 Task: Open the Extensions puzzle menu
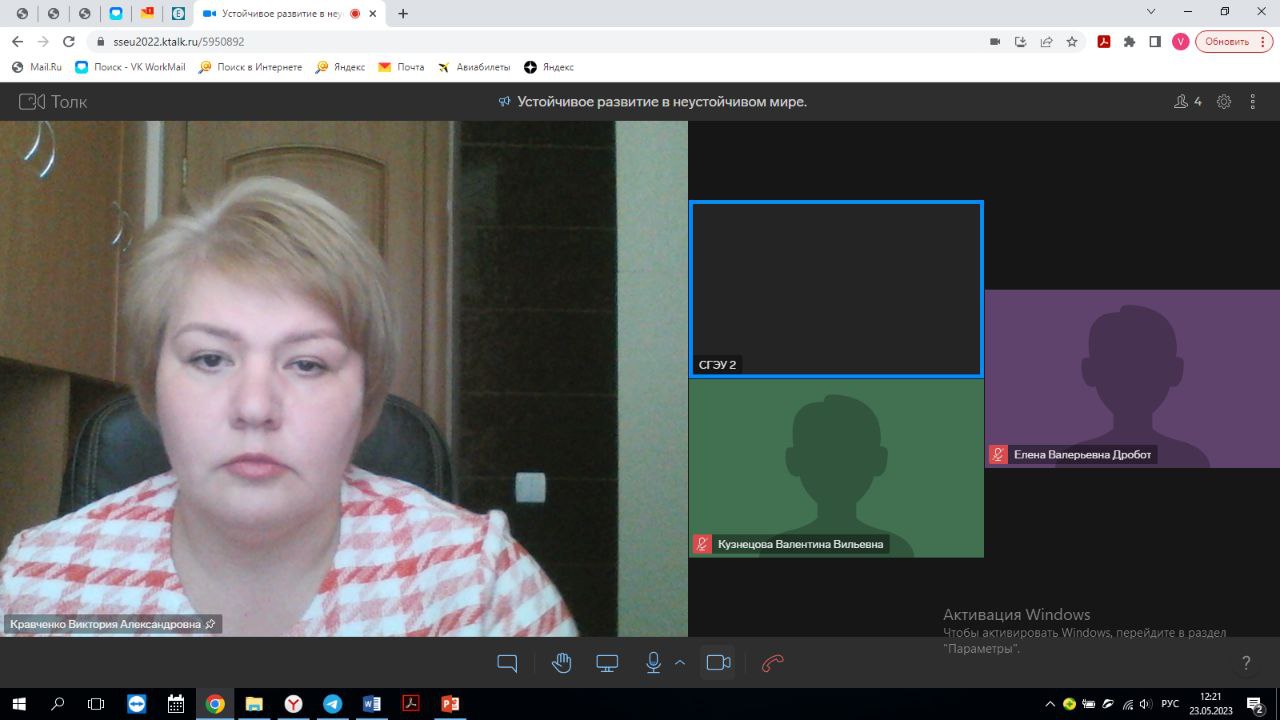pyautogui.click(x=1130, y=42)
